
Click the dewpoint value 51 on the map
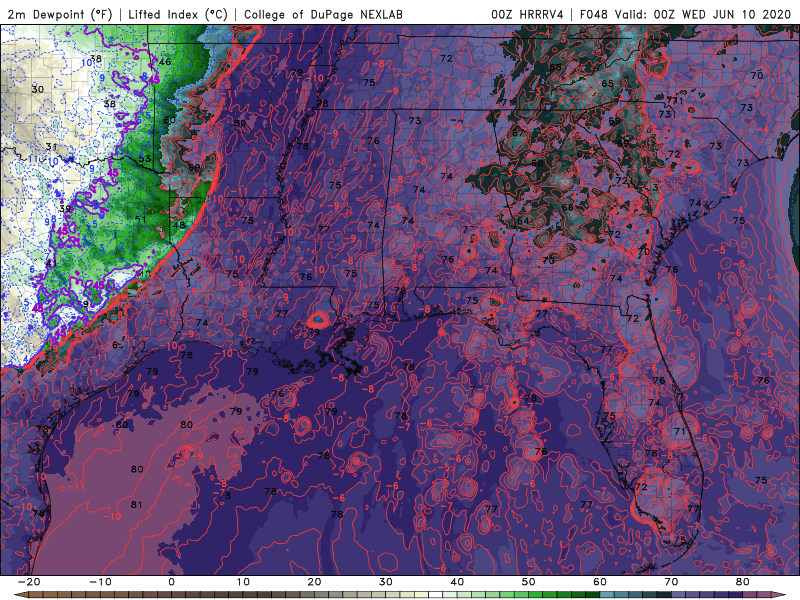click(140, 220)
